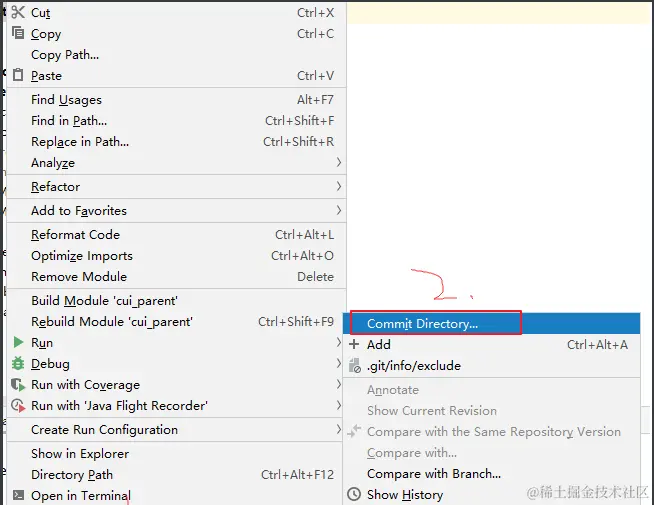Image resolution: width=654 pixels, height=505 pixels.
Task: Click Build Module 'cui_parent'
Action: click(104, 301)
